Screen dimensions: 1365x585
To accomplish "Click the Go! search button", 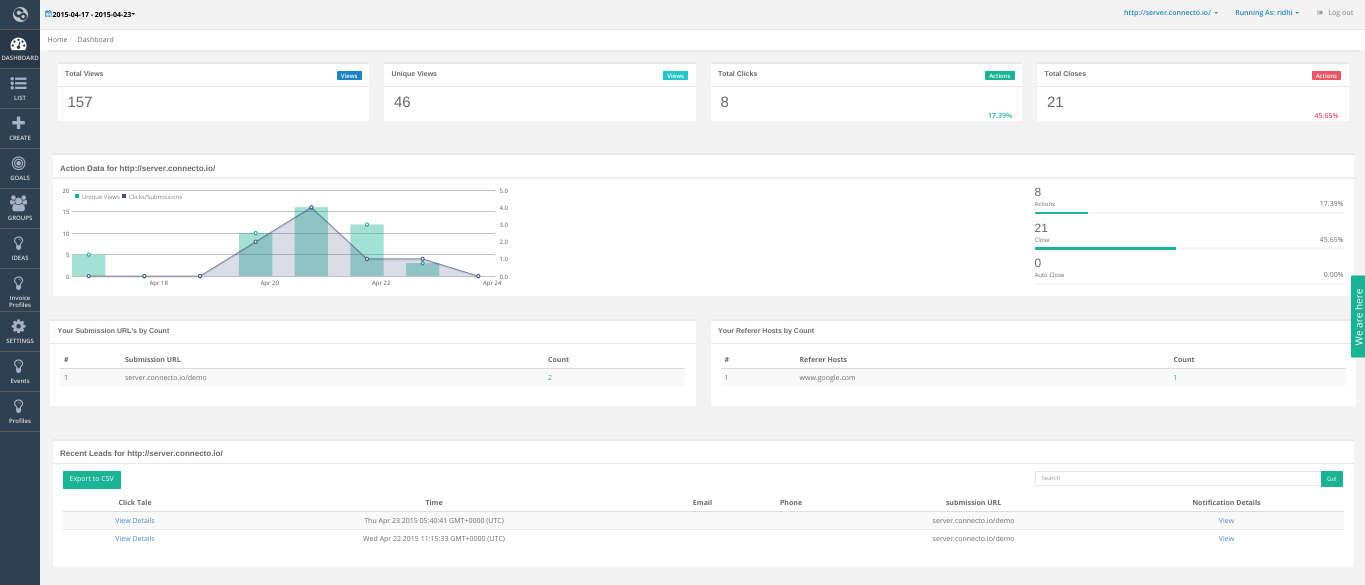I will point(1331,479).
